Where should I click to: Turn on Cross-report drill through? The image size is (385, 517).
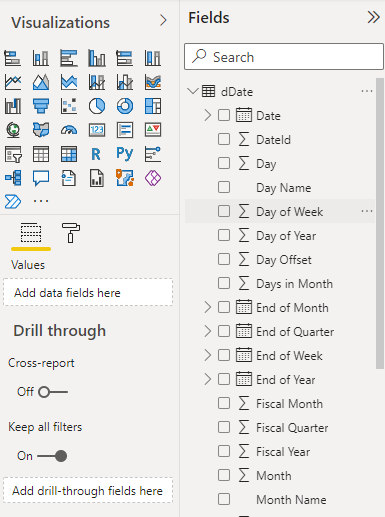[x=53, y=392]
